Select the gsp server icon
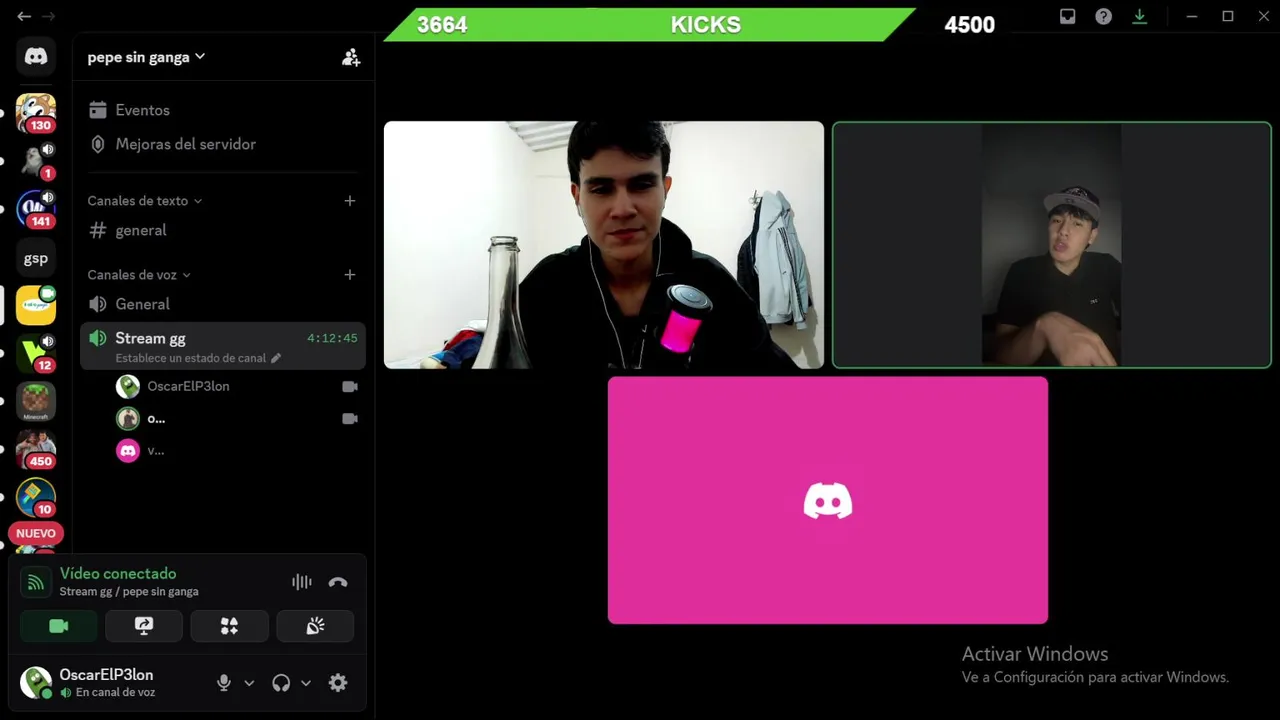The height and width of the screenshot is (720, 1280). 36,258
